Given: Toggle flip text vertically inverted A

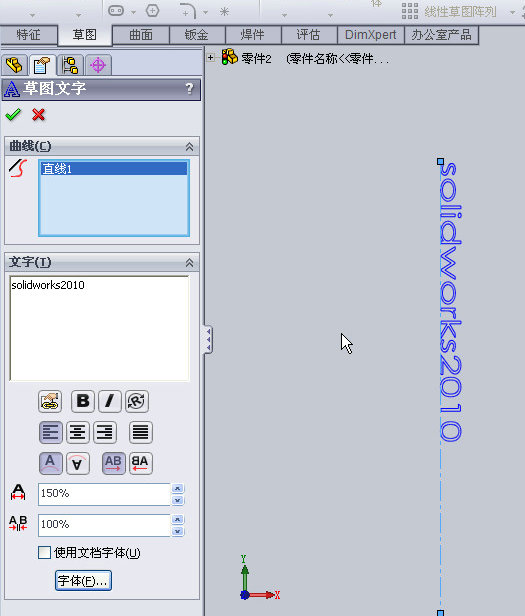Looking at the screenshot, I should 78,464.
